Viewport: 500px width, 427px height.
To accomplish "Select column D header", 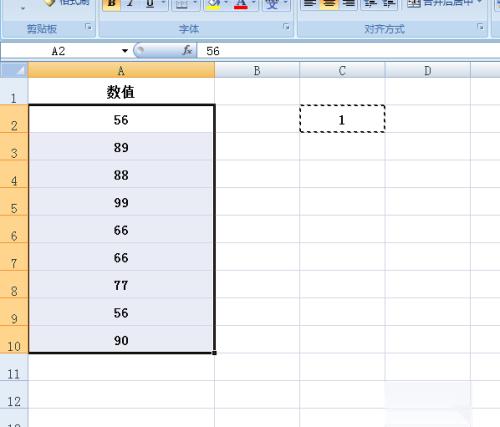I will [428, 70].
